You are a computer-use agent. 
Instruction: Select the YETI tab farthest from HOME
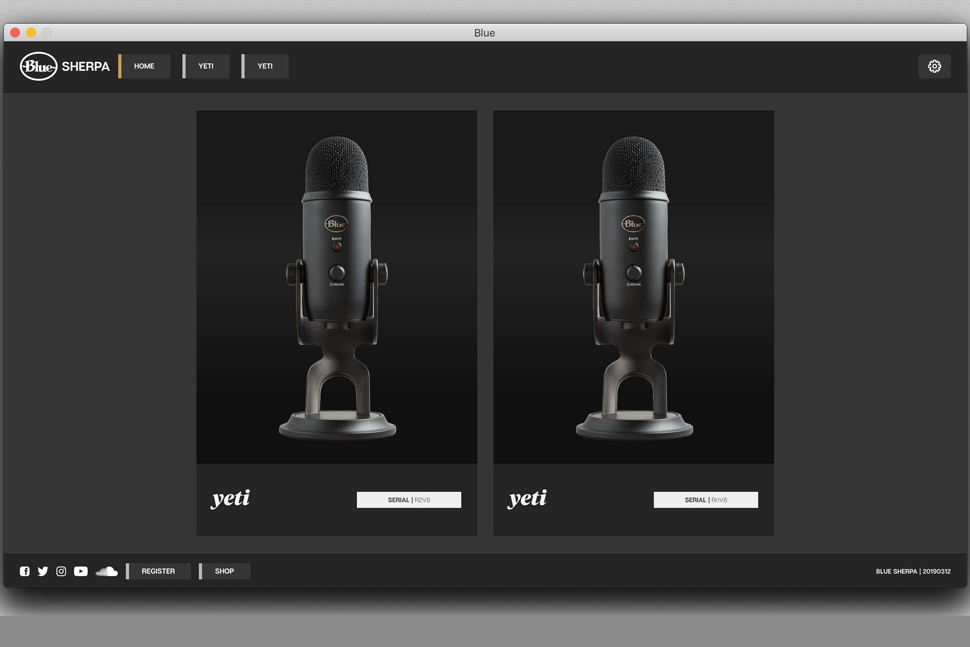[265, 66]
